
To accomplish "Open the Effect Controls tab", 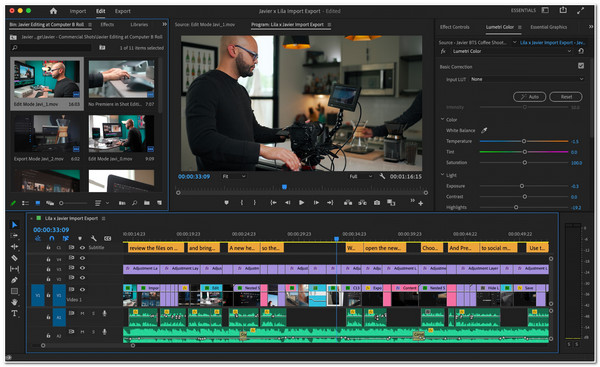I will click(x=454, y=27).
